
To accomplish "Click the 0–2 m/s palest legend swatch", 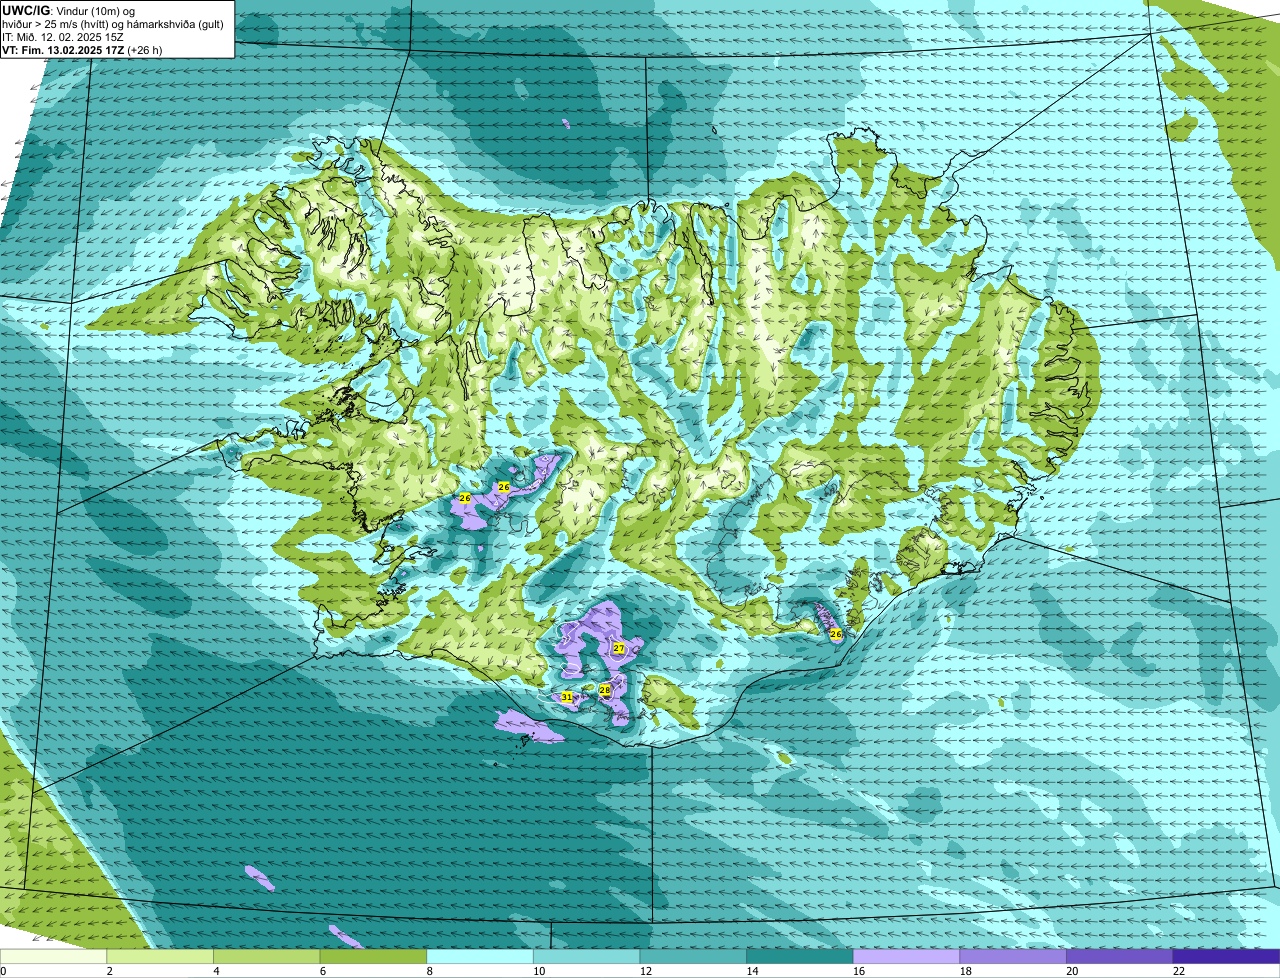I will click(53, 956).
